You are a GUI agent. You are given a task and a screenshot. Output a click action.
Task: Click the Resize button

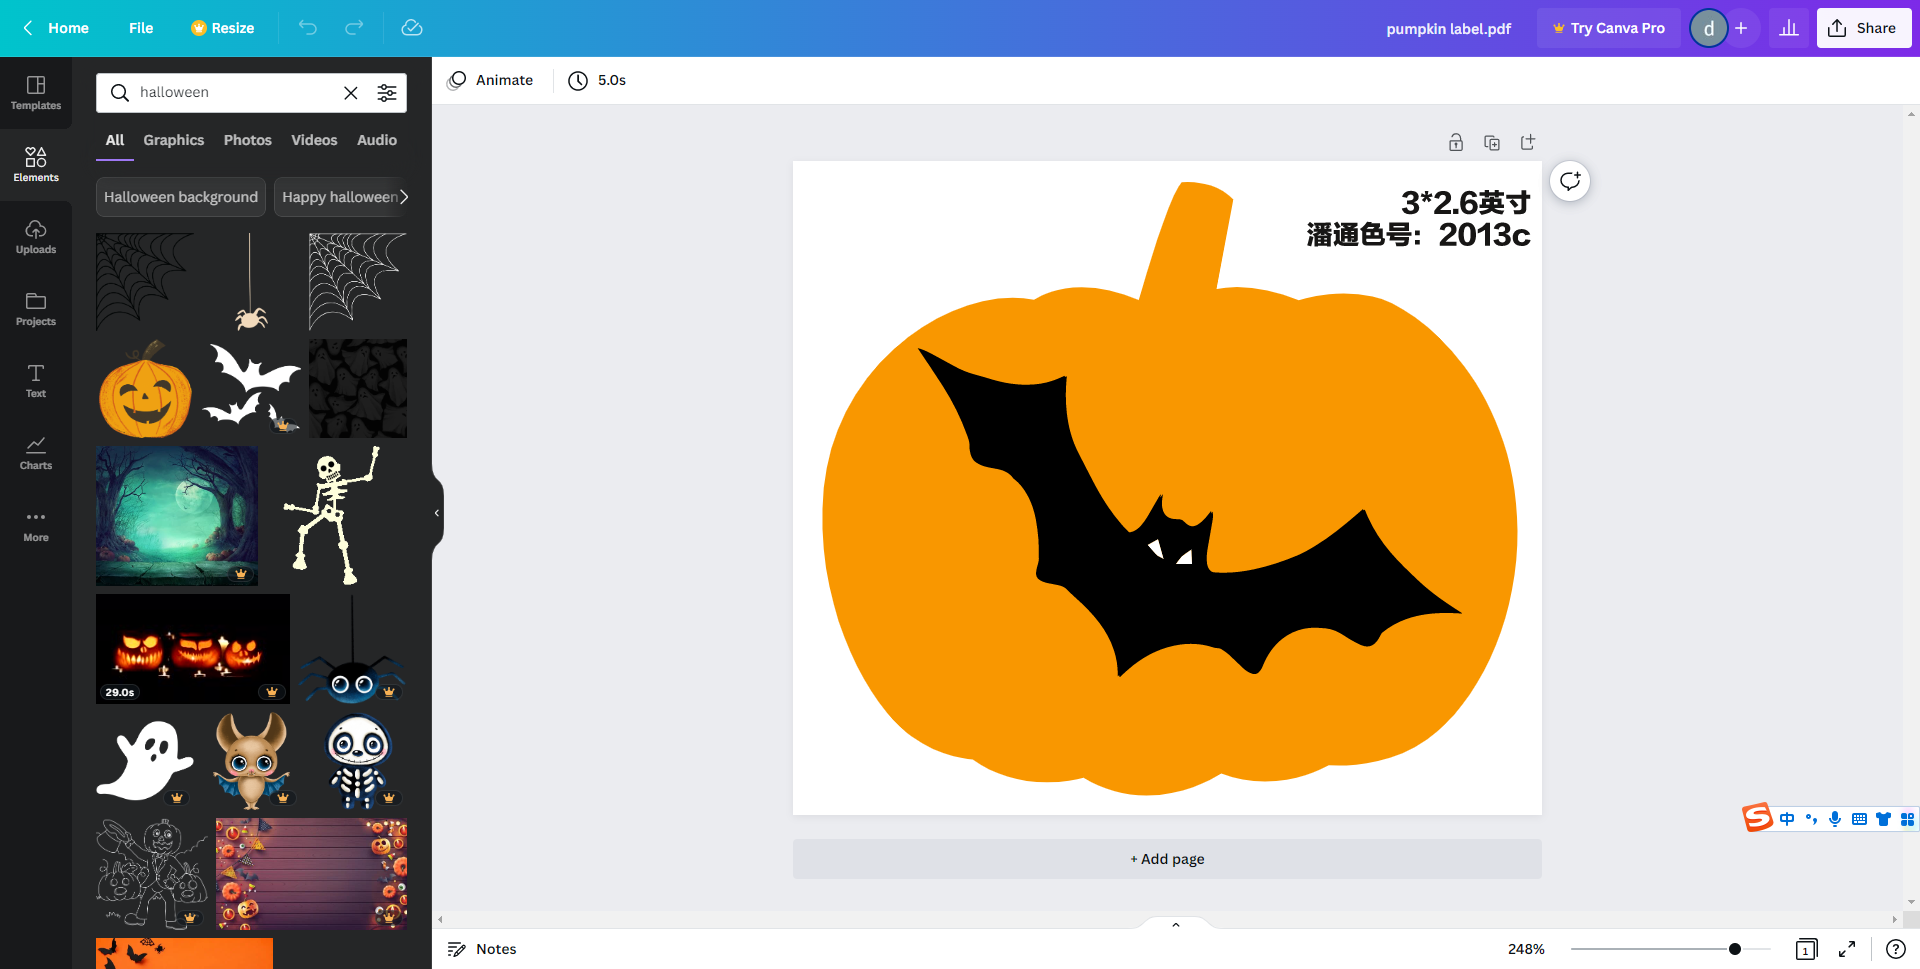pos(223,28)
